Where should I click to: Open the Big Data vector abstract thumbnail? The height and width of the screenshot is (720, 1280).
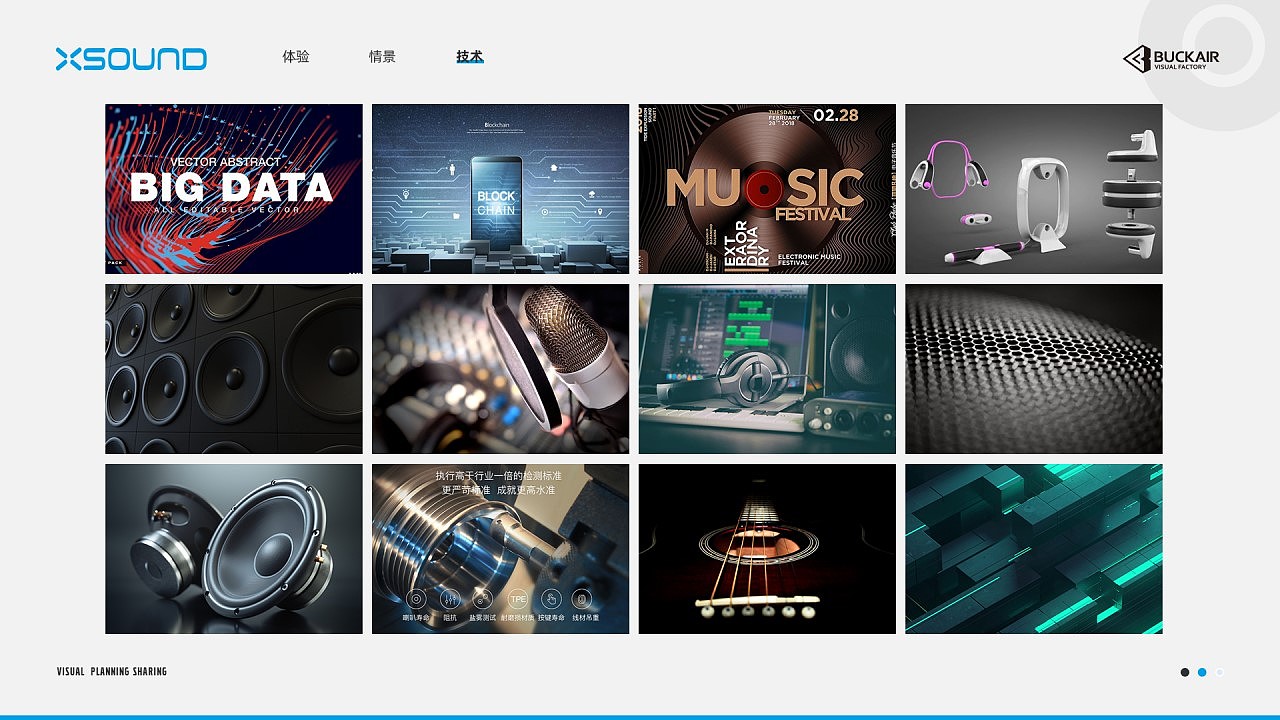pyautogui.click(x=234, y=189)
